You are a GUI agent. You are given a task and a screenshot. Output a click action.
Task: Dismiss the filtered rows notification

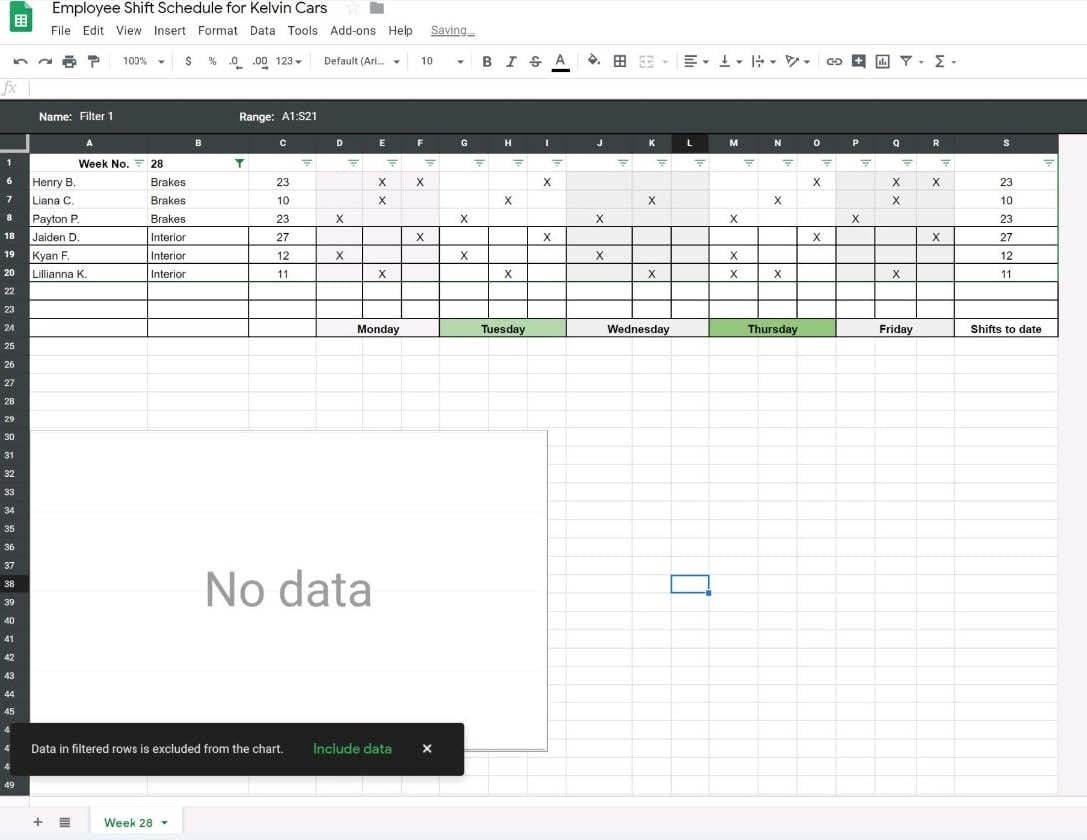pos(427,749)
